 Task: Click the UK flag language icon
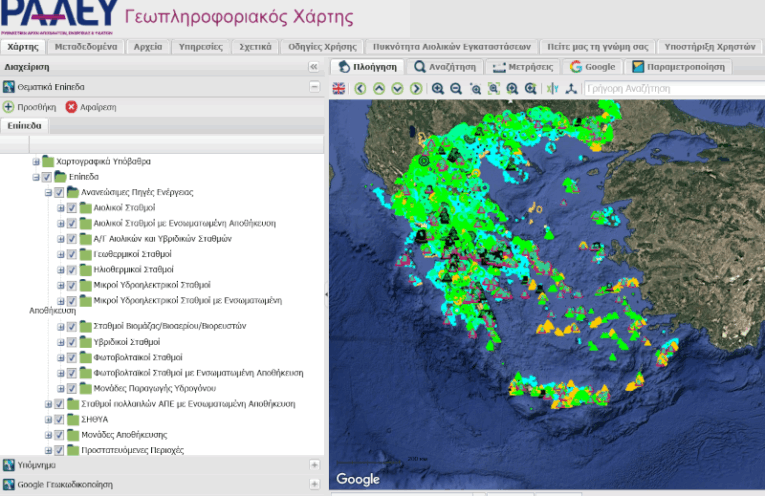click(339, 89)
